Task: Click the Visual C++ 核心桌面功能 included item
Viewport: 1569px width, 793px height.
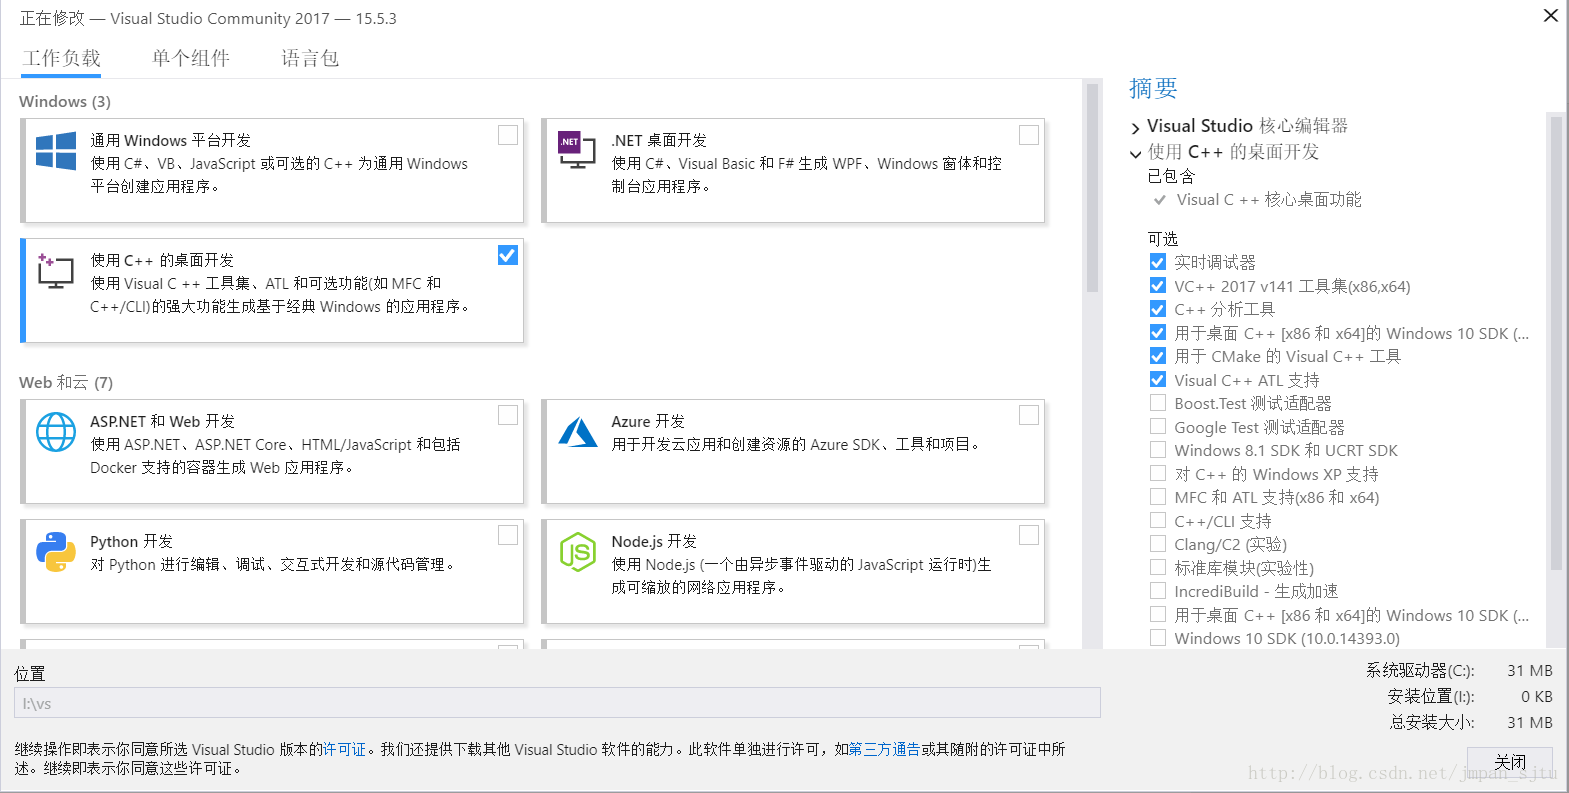Action: point(1268,200)
